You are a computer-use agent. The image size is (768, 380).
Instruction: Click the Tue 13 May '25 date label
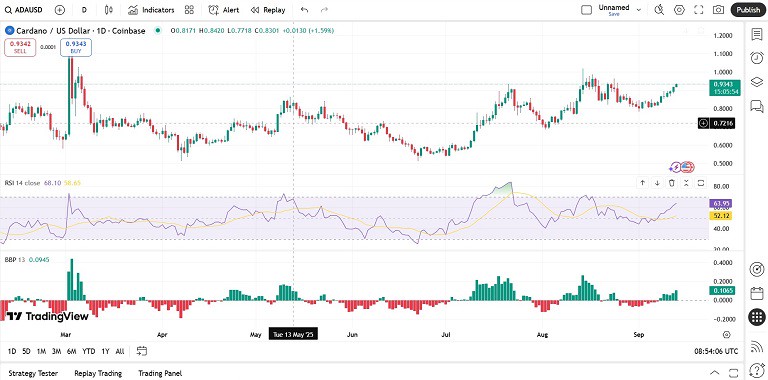[293, 334]
